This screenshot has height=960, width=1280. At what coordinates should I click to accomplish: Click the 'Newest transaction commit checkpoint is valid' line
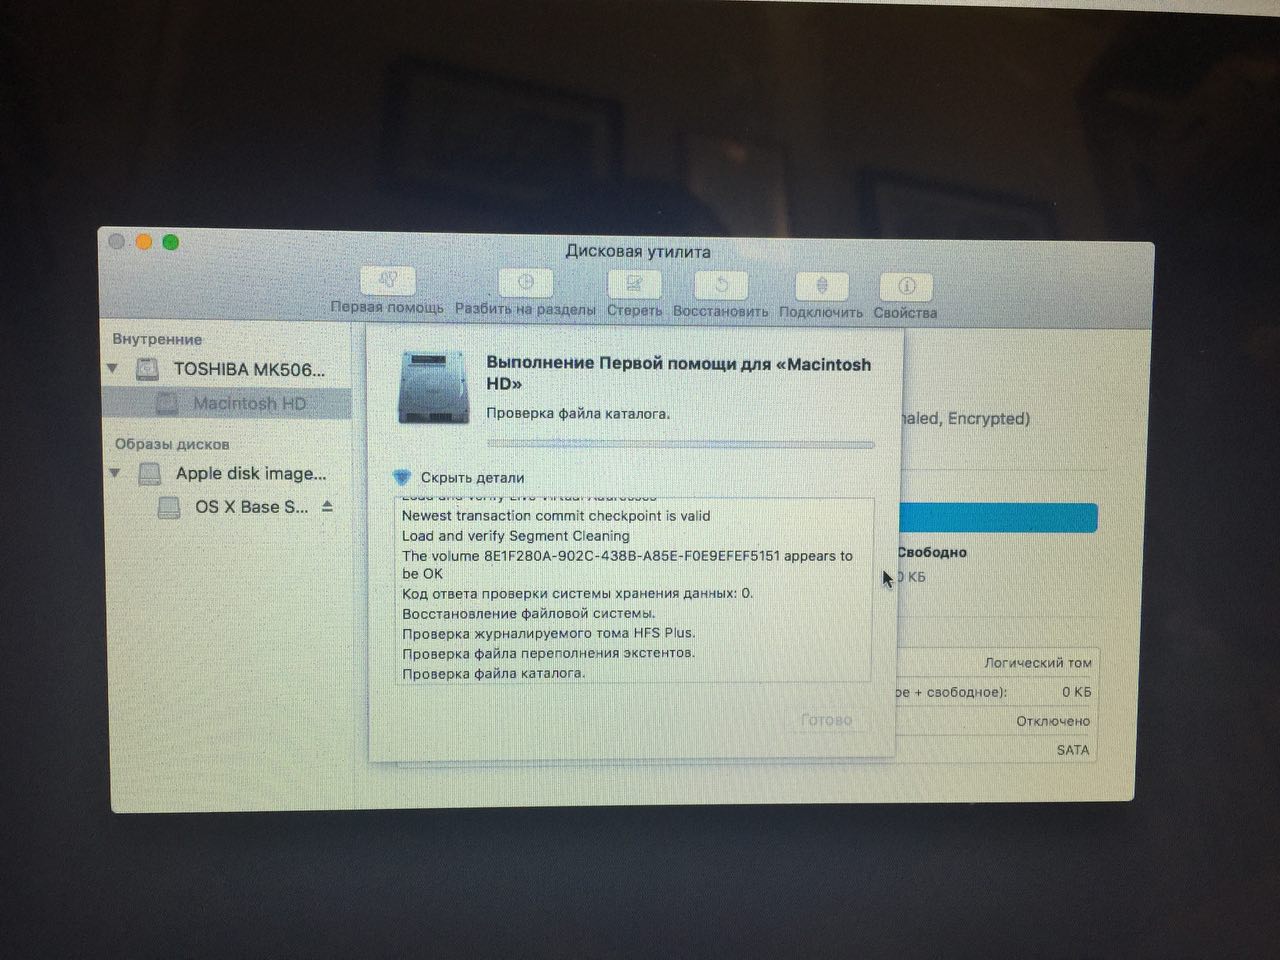[556, 516]
